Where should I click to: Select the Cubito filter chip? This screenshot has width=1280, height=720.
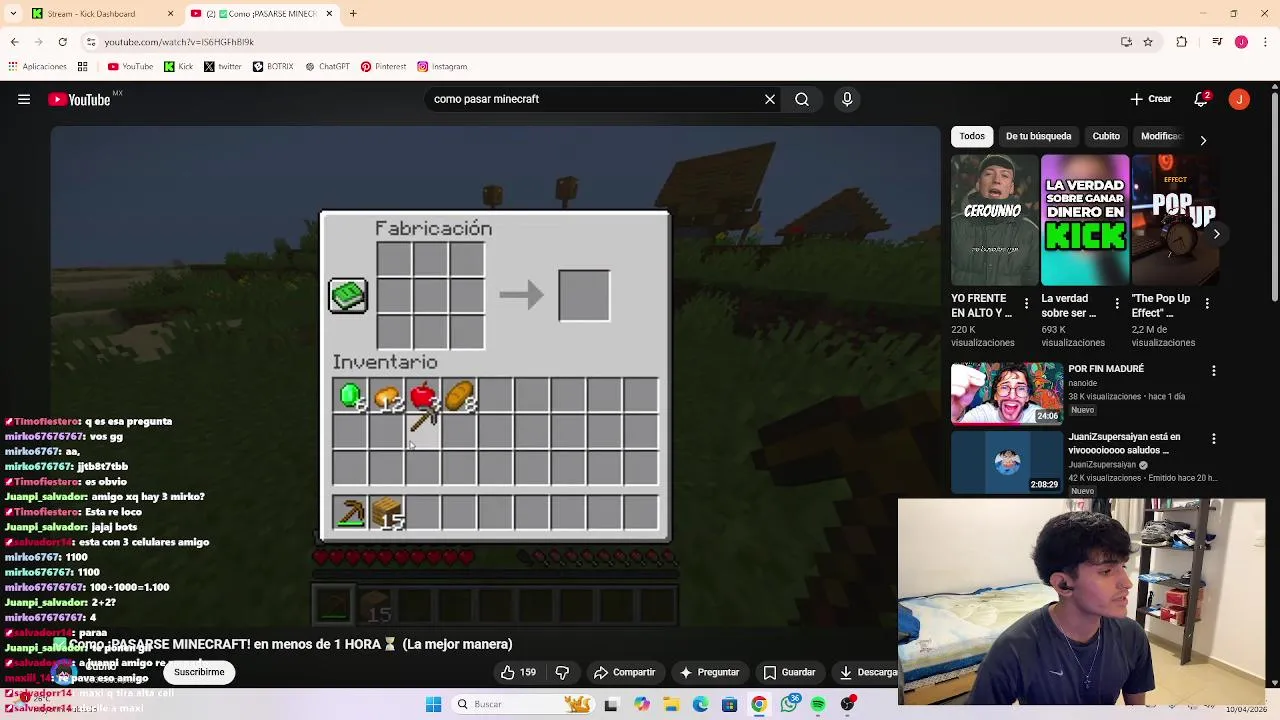tap(1106, 136)
